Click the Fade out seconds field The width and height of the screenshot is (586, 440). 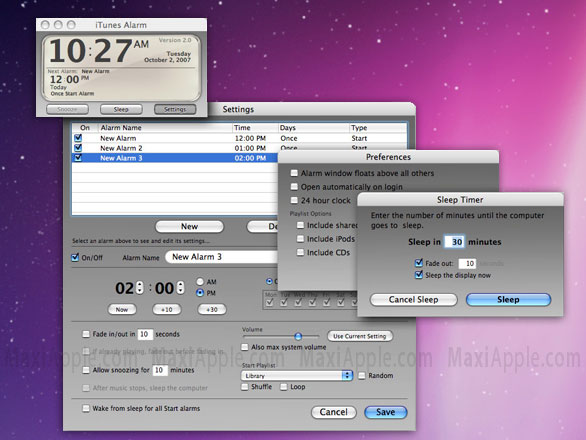(x=467, y=264)
